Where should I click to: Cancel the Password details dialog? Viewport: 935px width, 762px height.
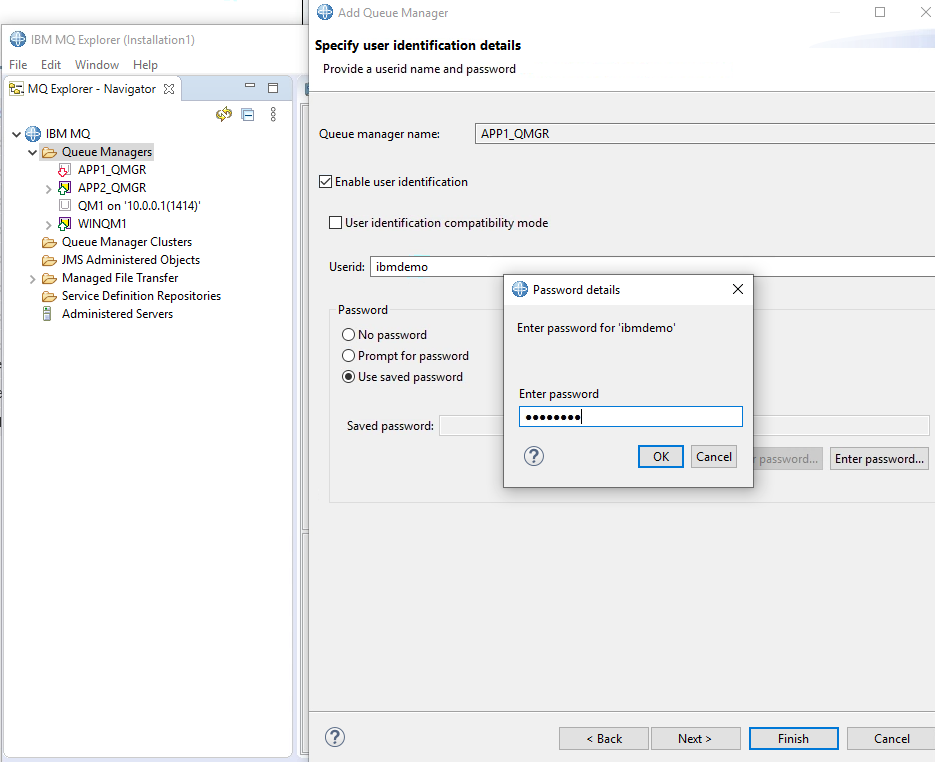coord(714,457)
